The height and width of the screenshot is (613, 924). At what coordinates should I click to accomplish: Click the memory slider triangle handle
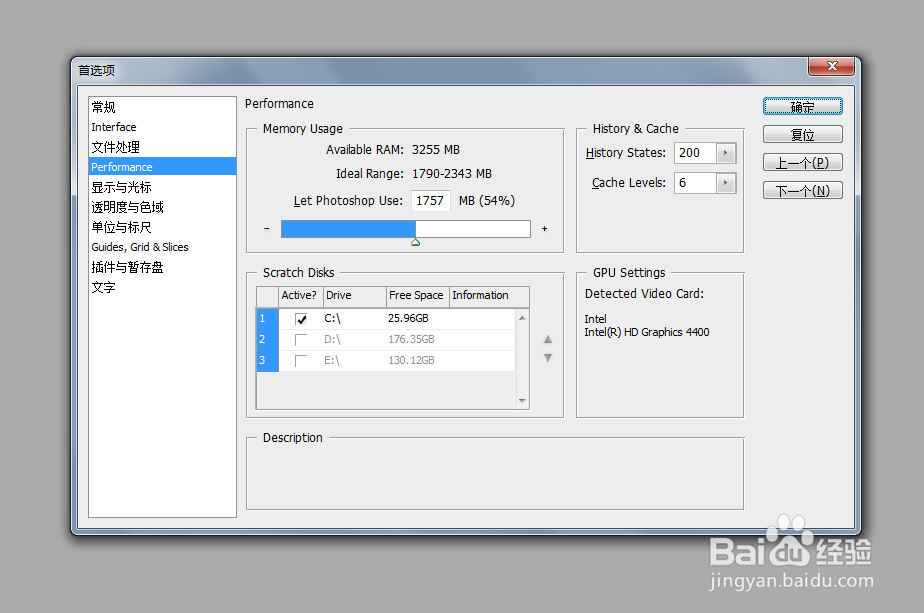tap(415, 242)
